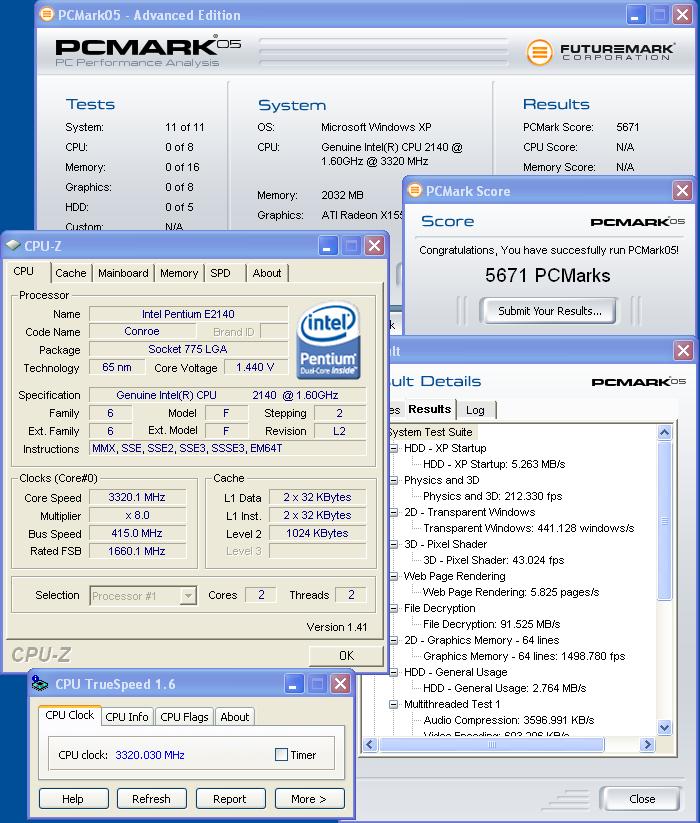Open the Memory tab in CPU-Z
The image size is (700, 823).
pos(179,273)
